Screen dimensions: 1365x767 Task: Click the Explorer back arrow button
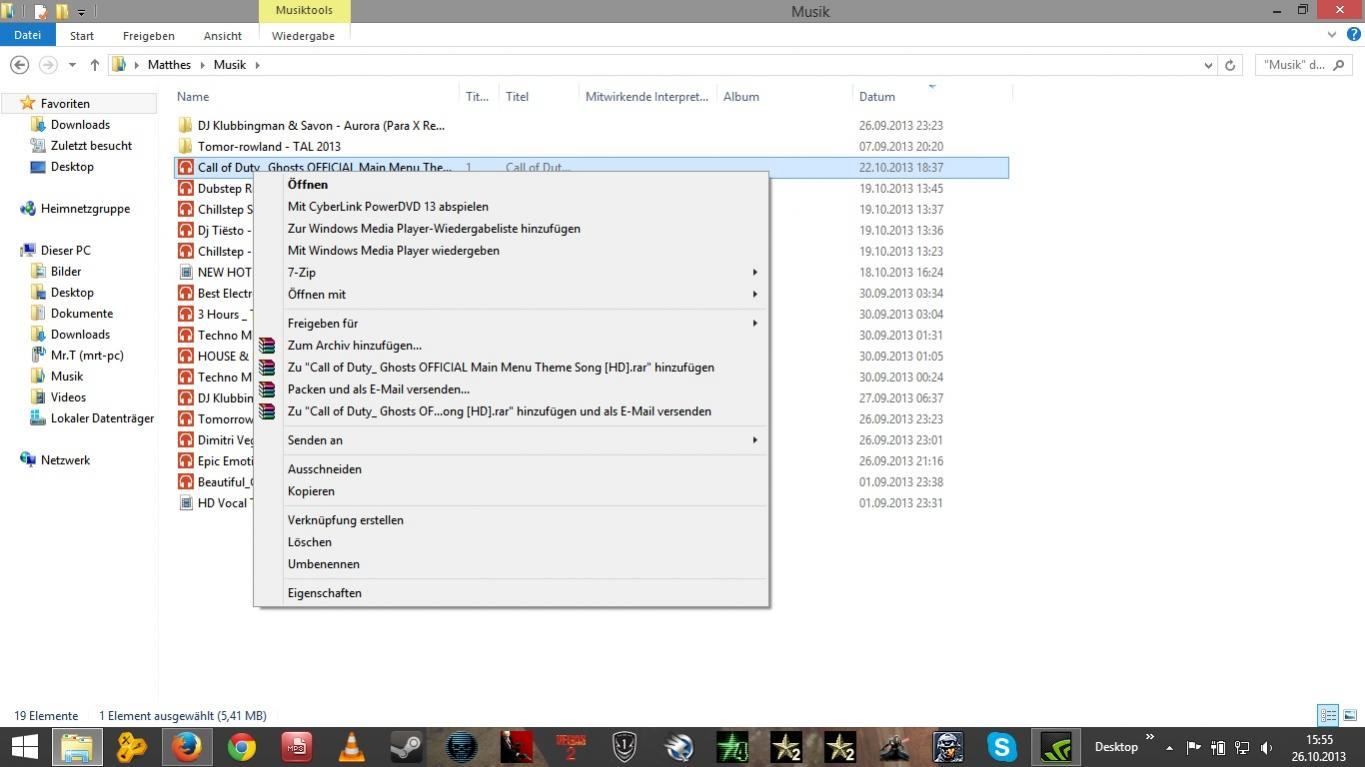point(19,64)
